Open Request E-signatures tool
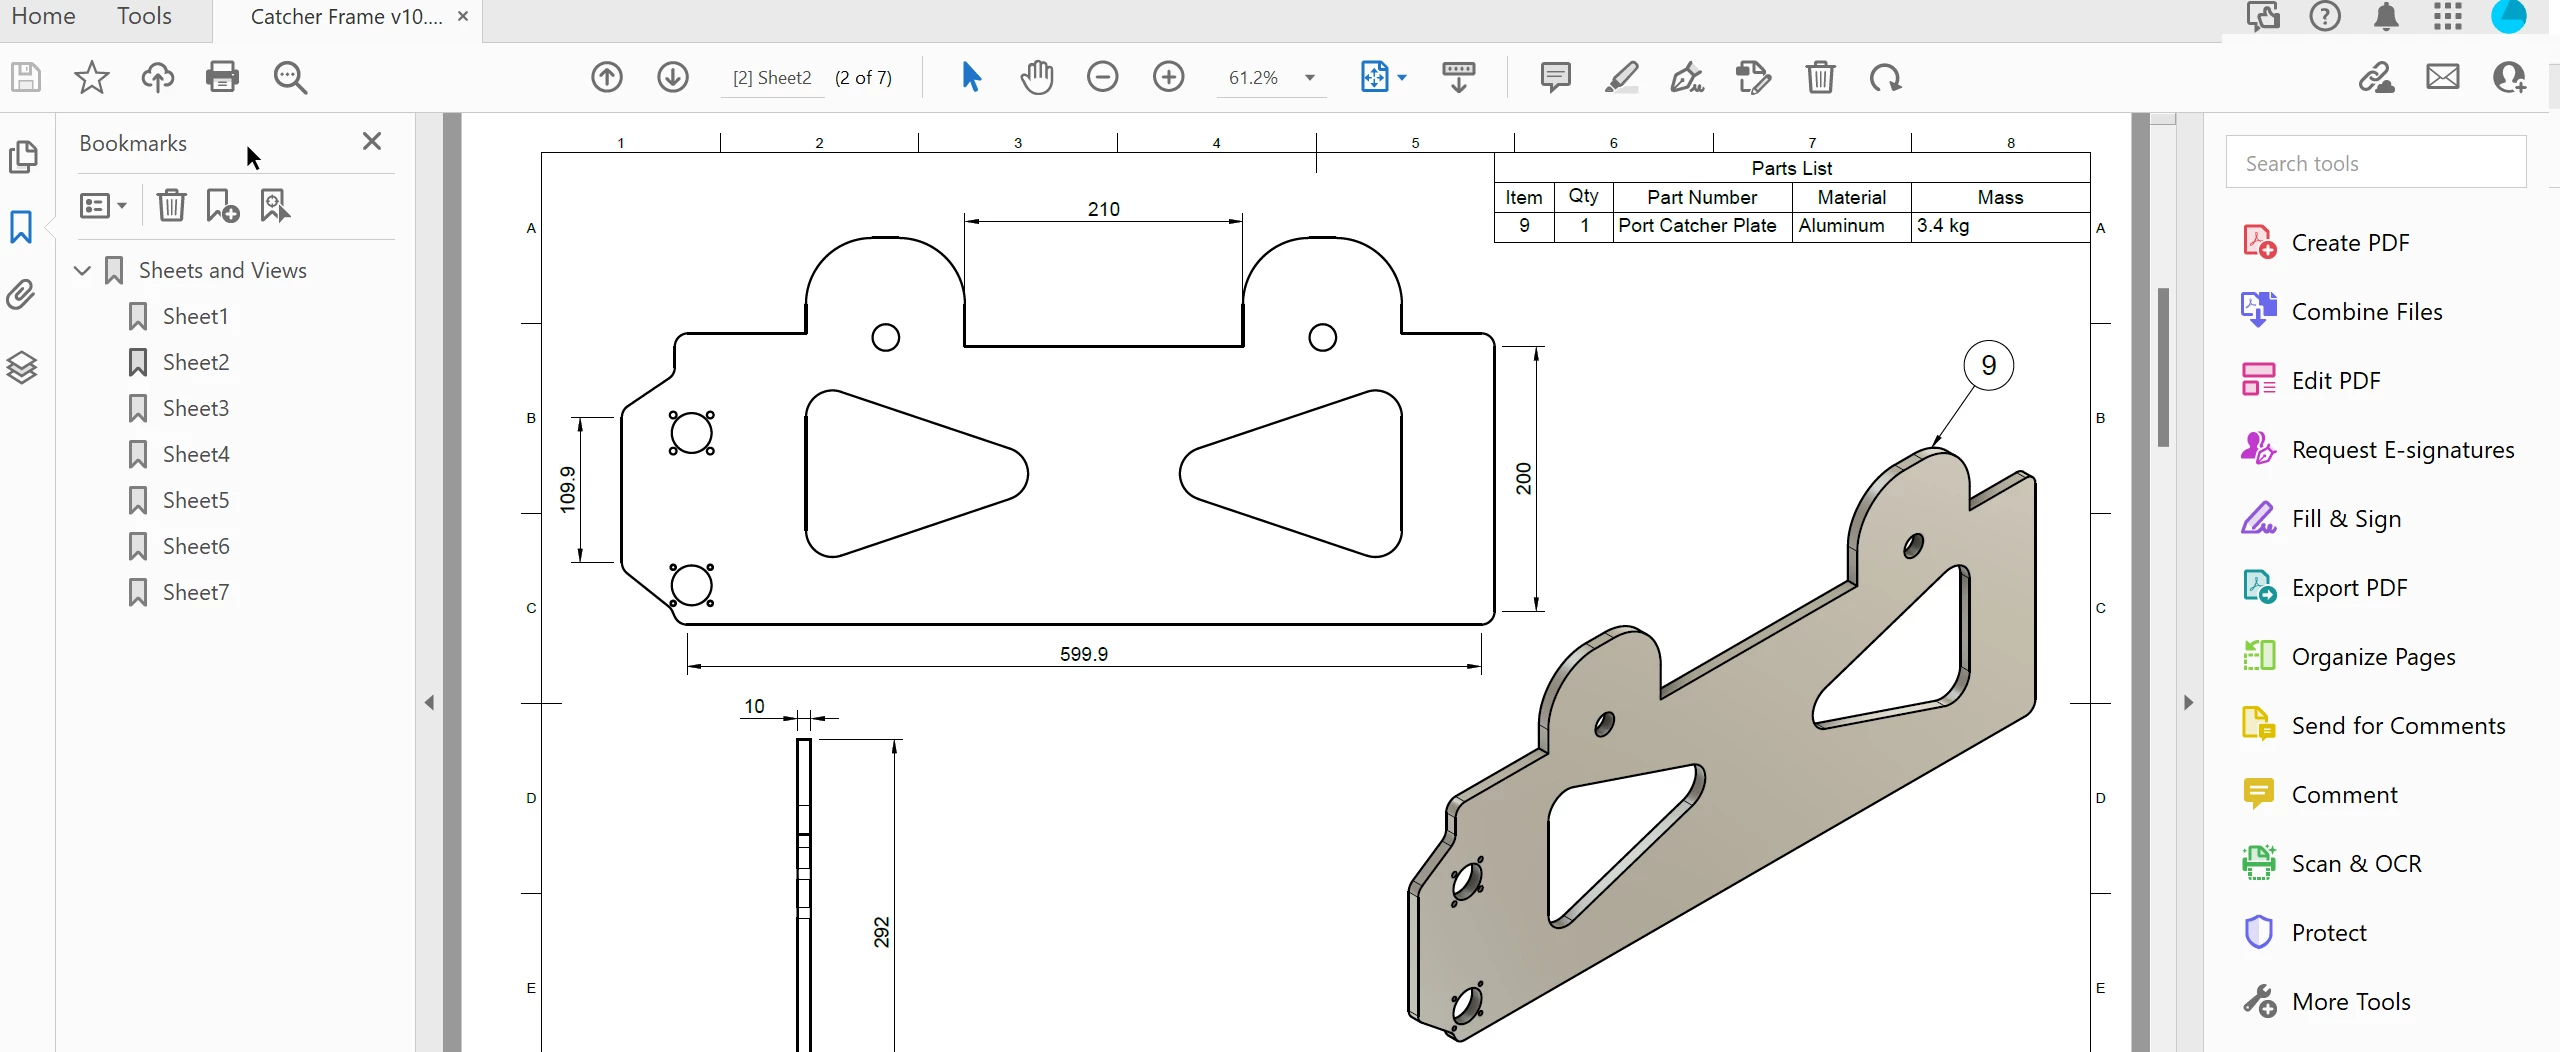 [x=2378, y=449]
